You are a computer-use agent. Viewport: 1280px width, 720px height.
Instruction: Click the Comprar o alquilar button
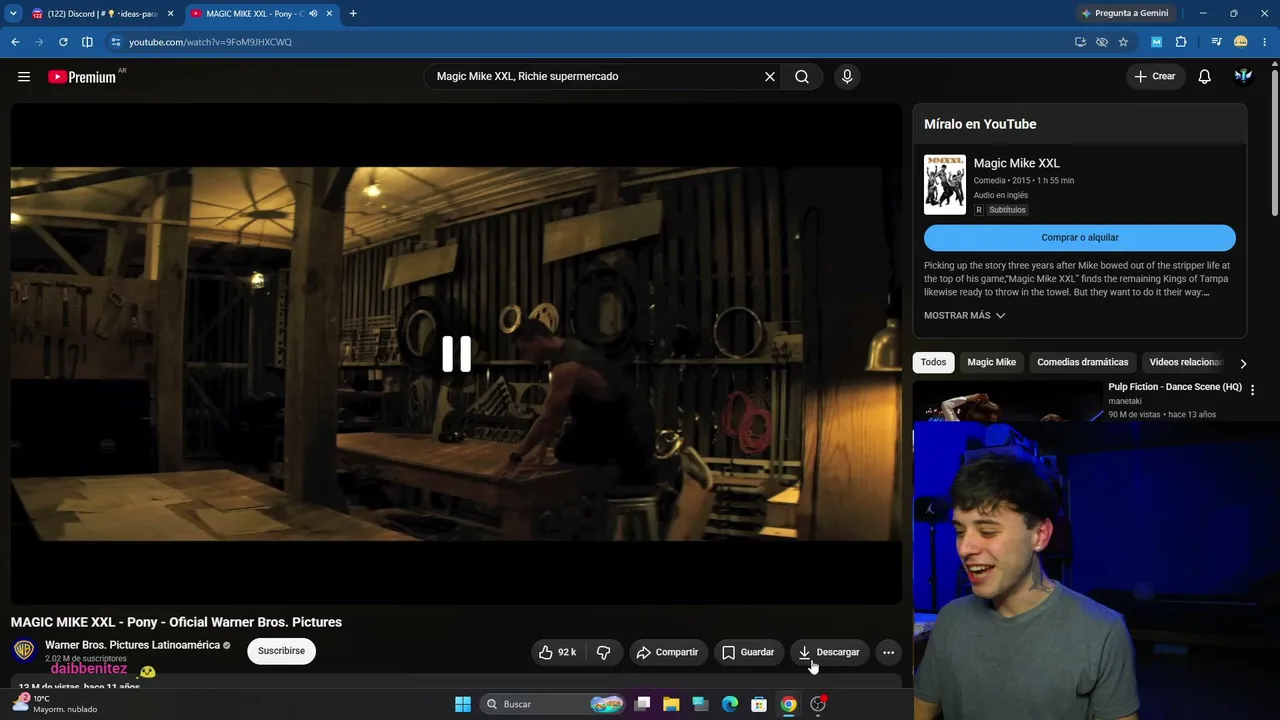1080,238
